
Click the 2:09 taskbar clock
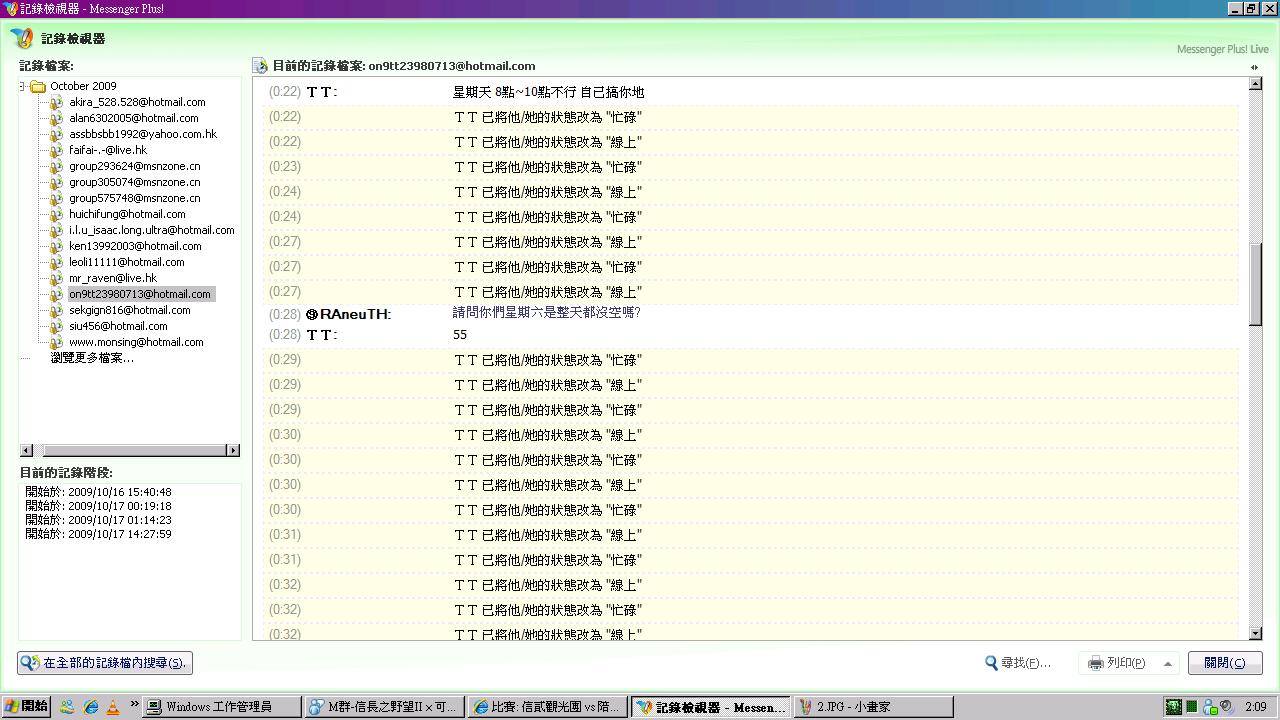(x=1256, y=707)
